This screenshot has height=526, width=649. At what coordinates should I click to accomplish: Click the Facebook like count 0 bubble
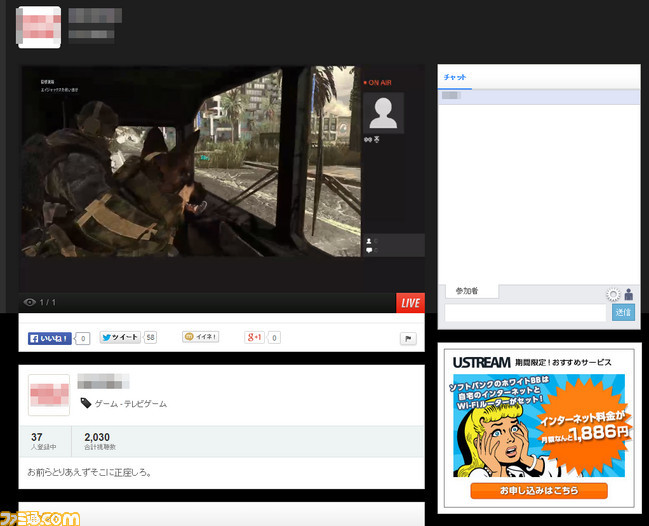pos(82,339)
